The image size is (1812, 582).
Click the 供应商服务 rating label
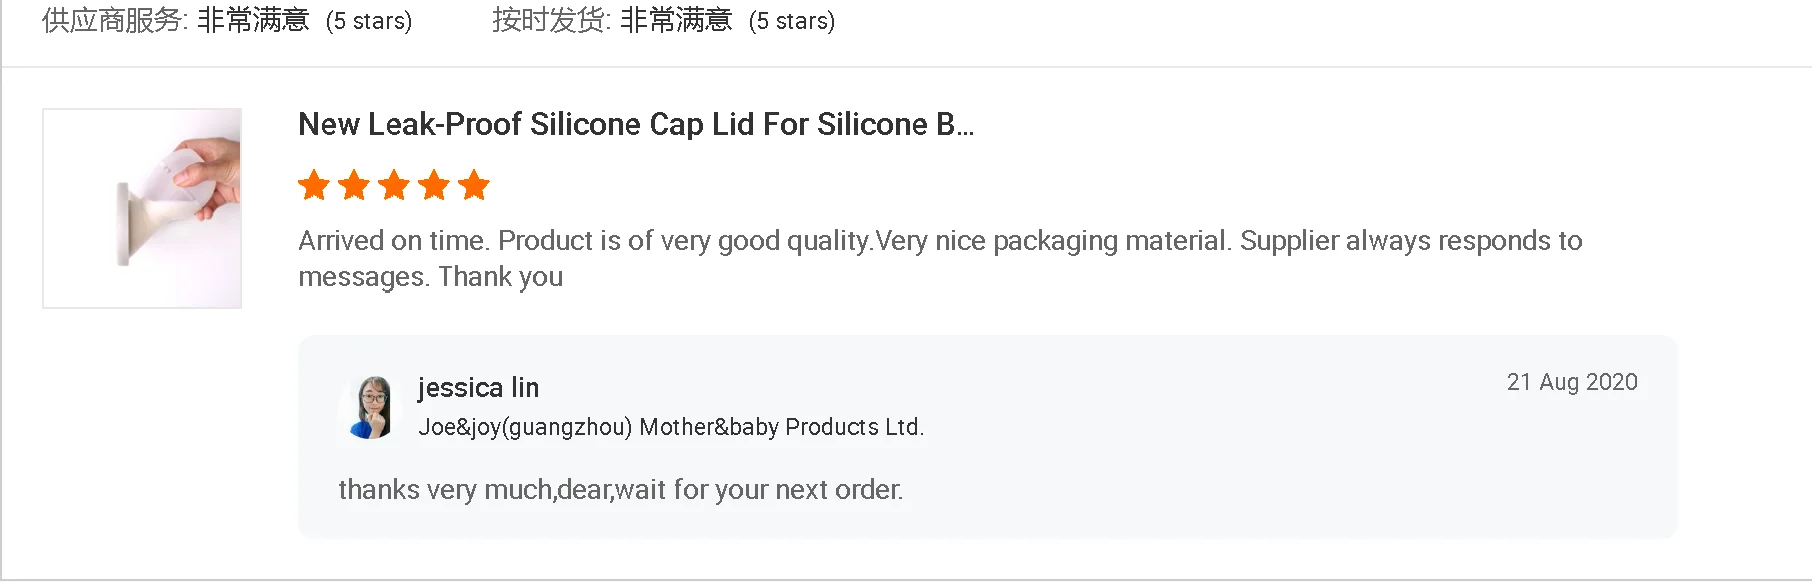click(114, 21)
